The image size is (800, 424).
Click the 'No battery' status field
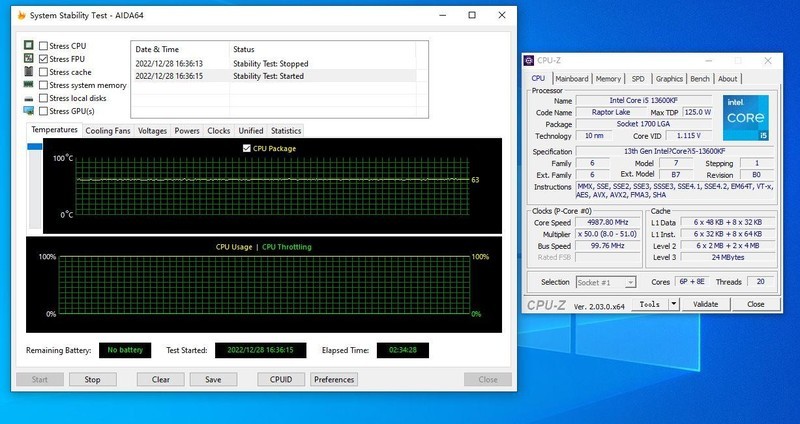(x=125, y=351)
